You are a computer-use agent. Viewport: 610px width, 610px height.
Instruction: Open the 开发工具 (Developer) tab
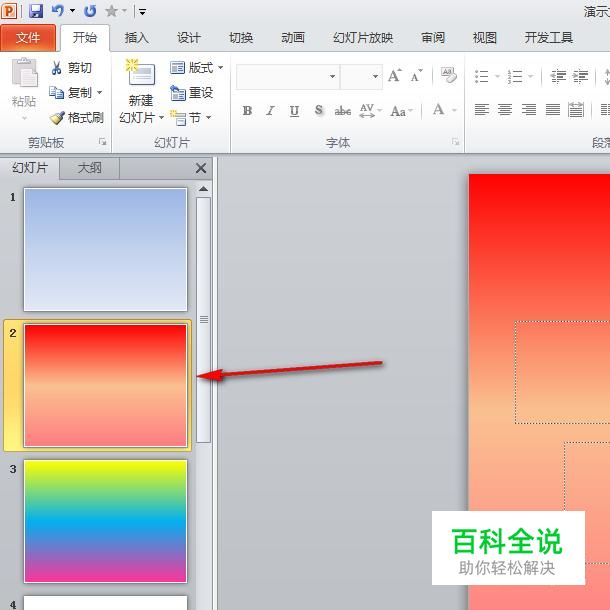tap(549, 38)
